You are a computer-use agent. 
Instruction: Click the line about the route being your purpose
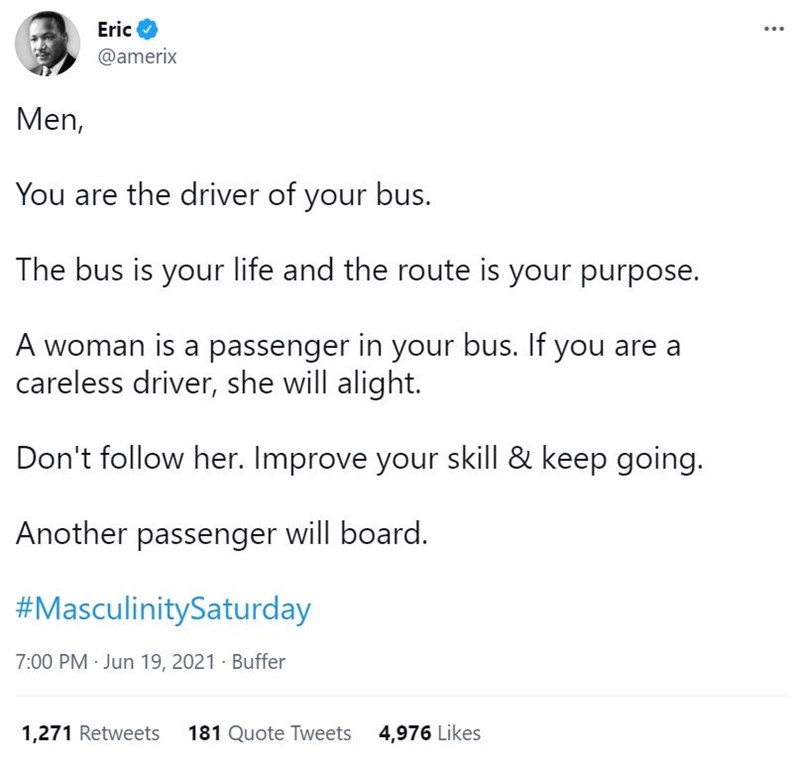[357, 270]
